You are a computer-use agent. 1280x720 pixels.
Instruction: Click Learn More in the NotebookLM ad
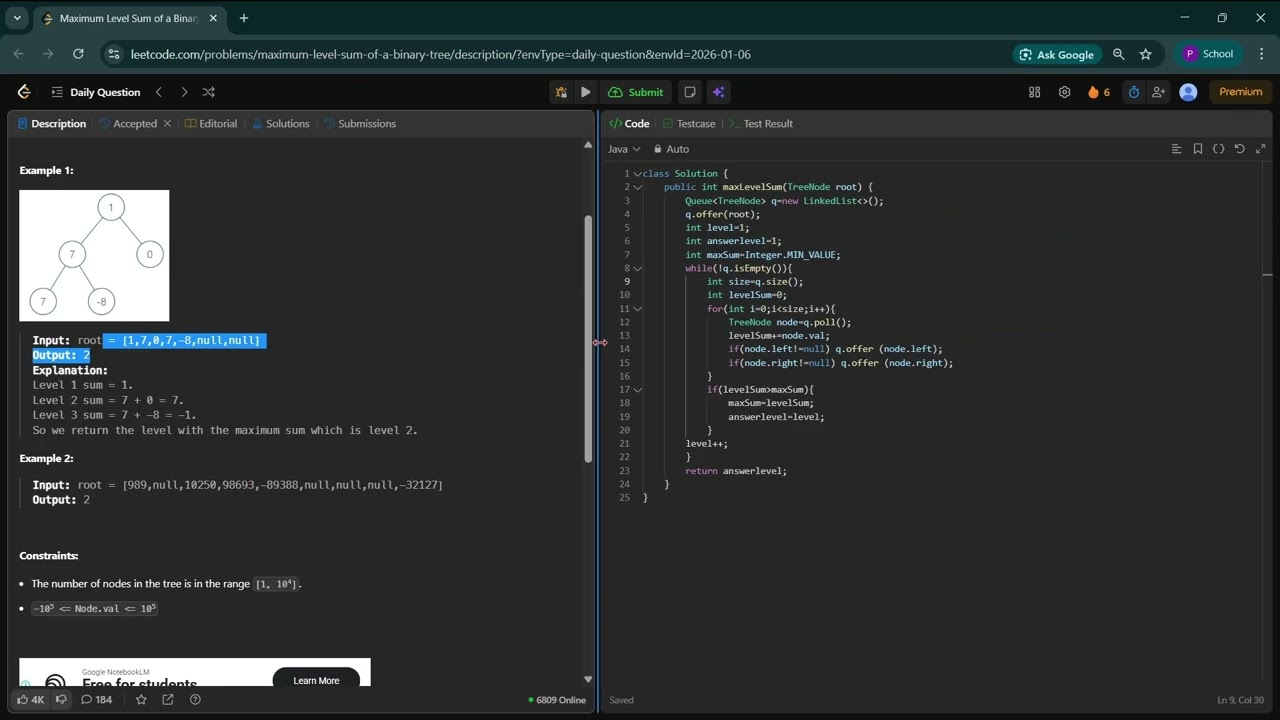[316, 679]
